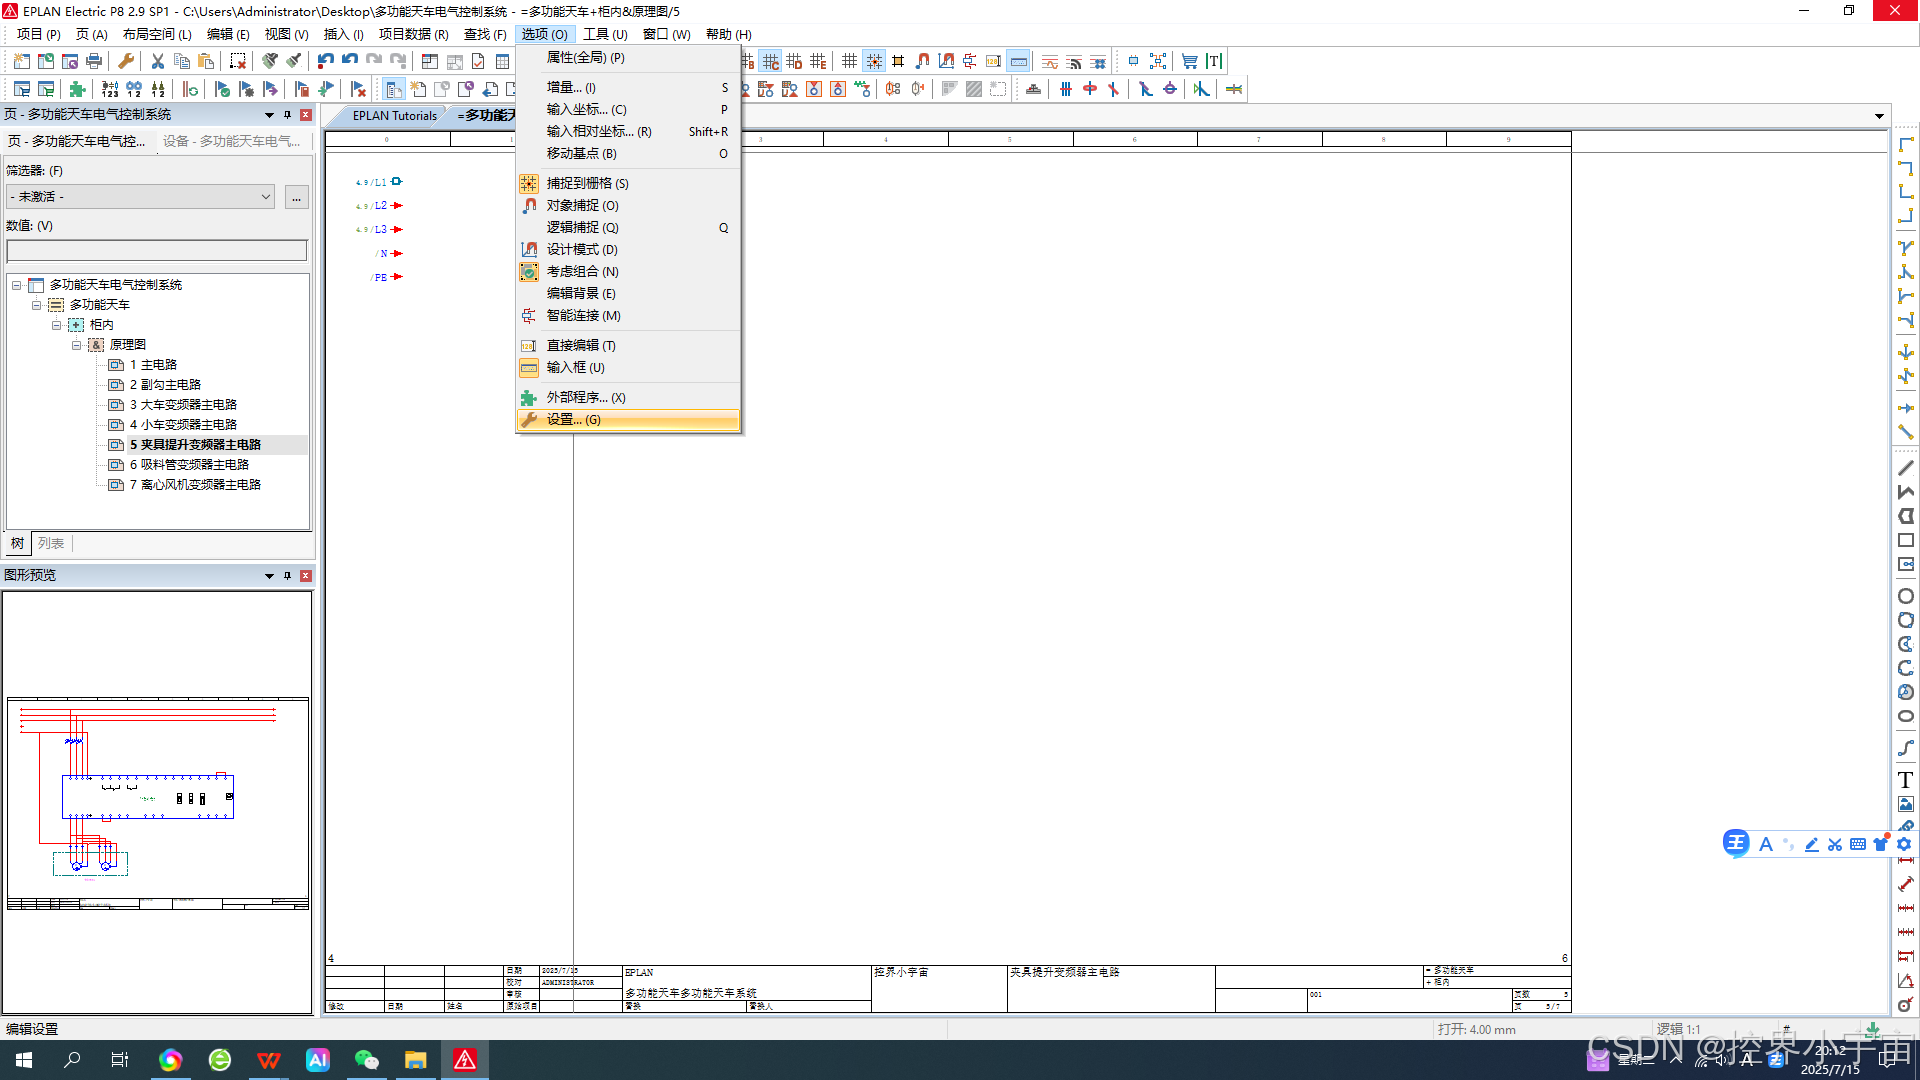Collapse the 原理图 tree node
This screenshot has width=1920, height=1080.
76,345
